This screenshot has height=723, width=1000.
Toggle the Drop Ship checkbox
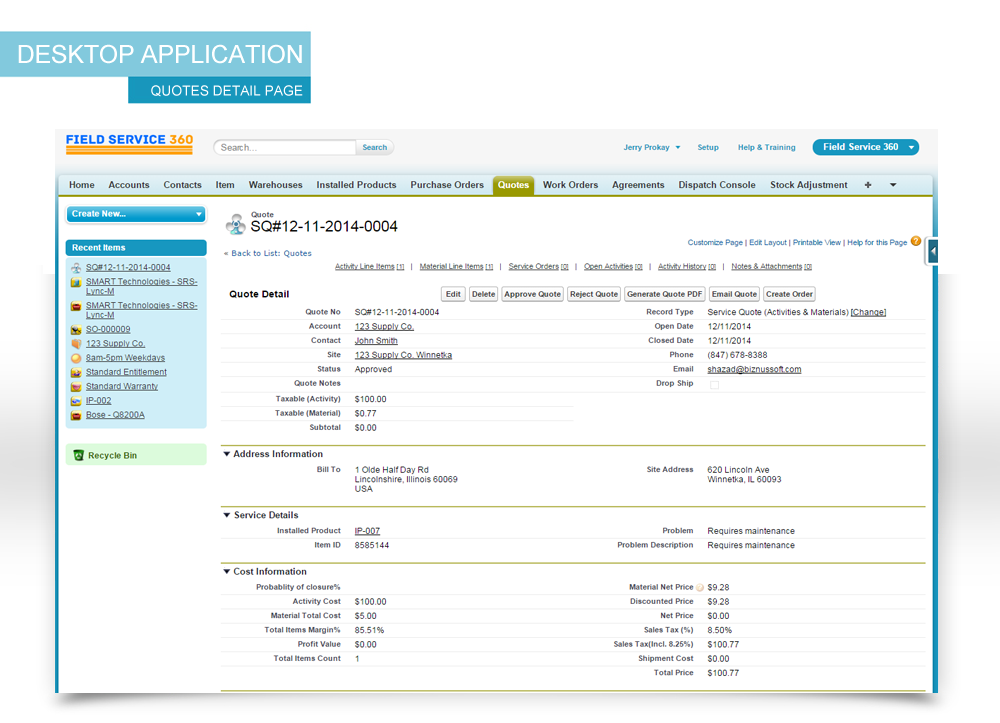tap(713, 384)
